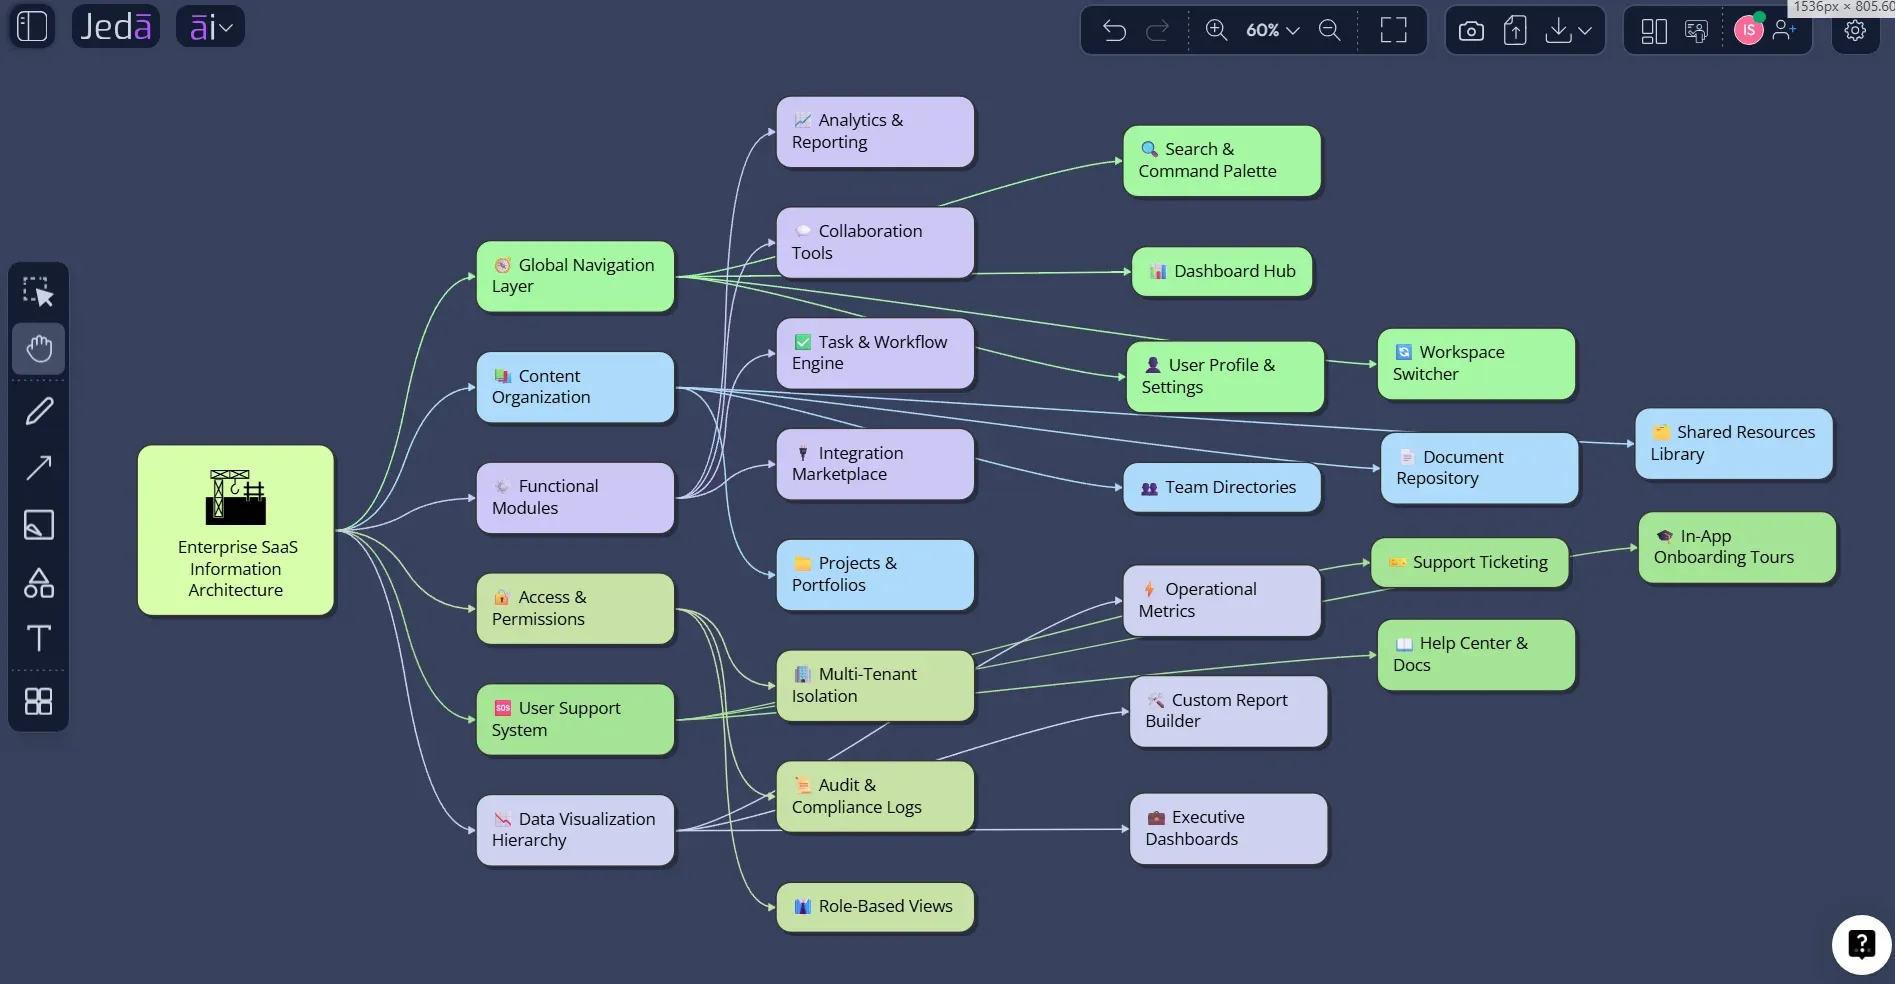Viewport: 1895px width, 984px height.
Task: Select the Collaboration Tools node
Action: pos(875,242)
